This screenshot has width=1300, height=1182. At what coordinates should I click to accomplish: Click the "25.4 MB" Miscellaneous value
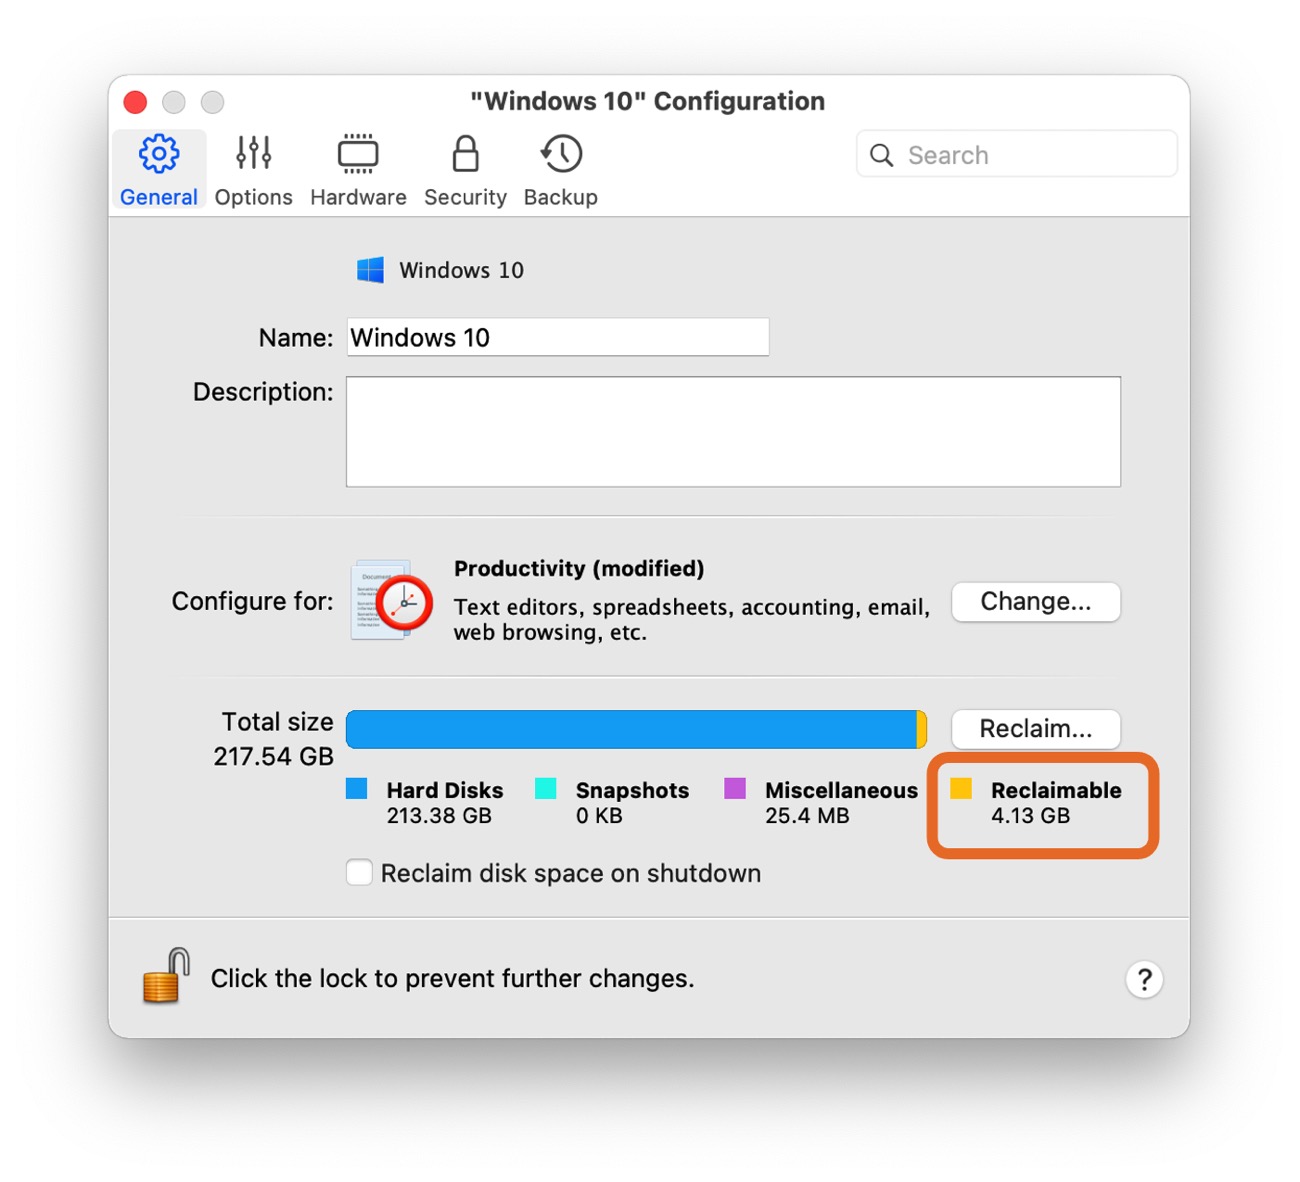(807, 815)
